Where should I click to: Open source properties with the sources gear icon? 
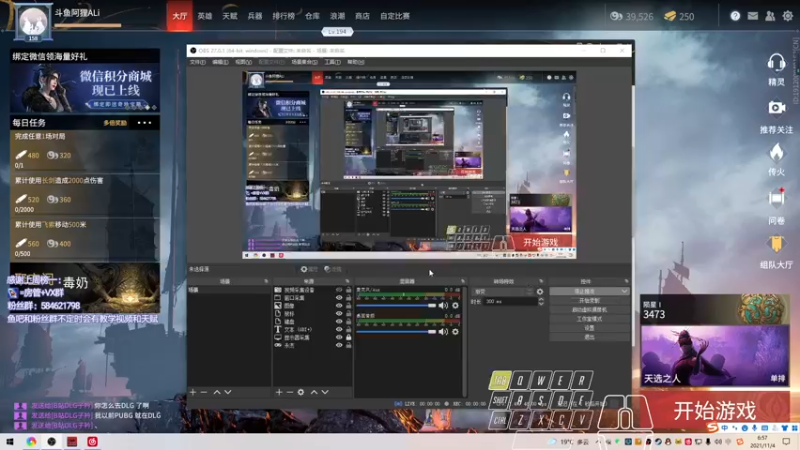tap(301, 392)
